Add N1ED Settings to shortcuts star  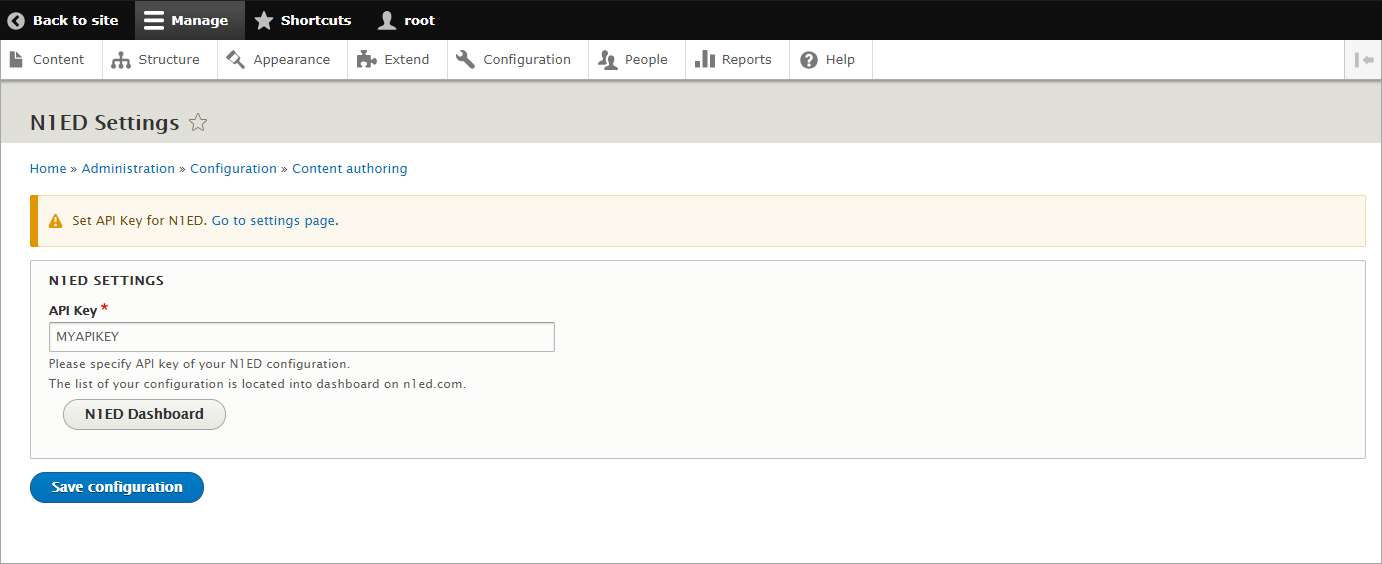click(x=198, y=123)
